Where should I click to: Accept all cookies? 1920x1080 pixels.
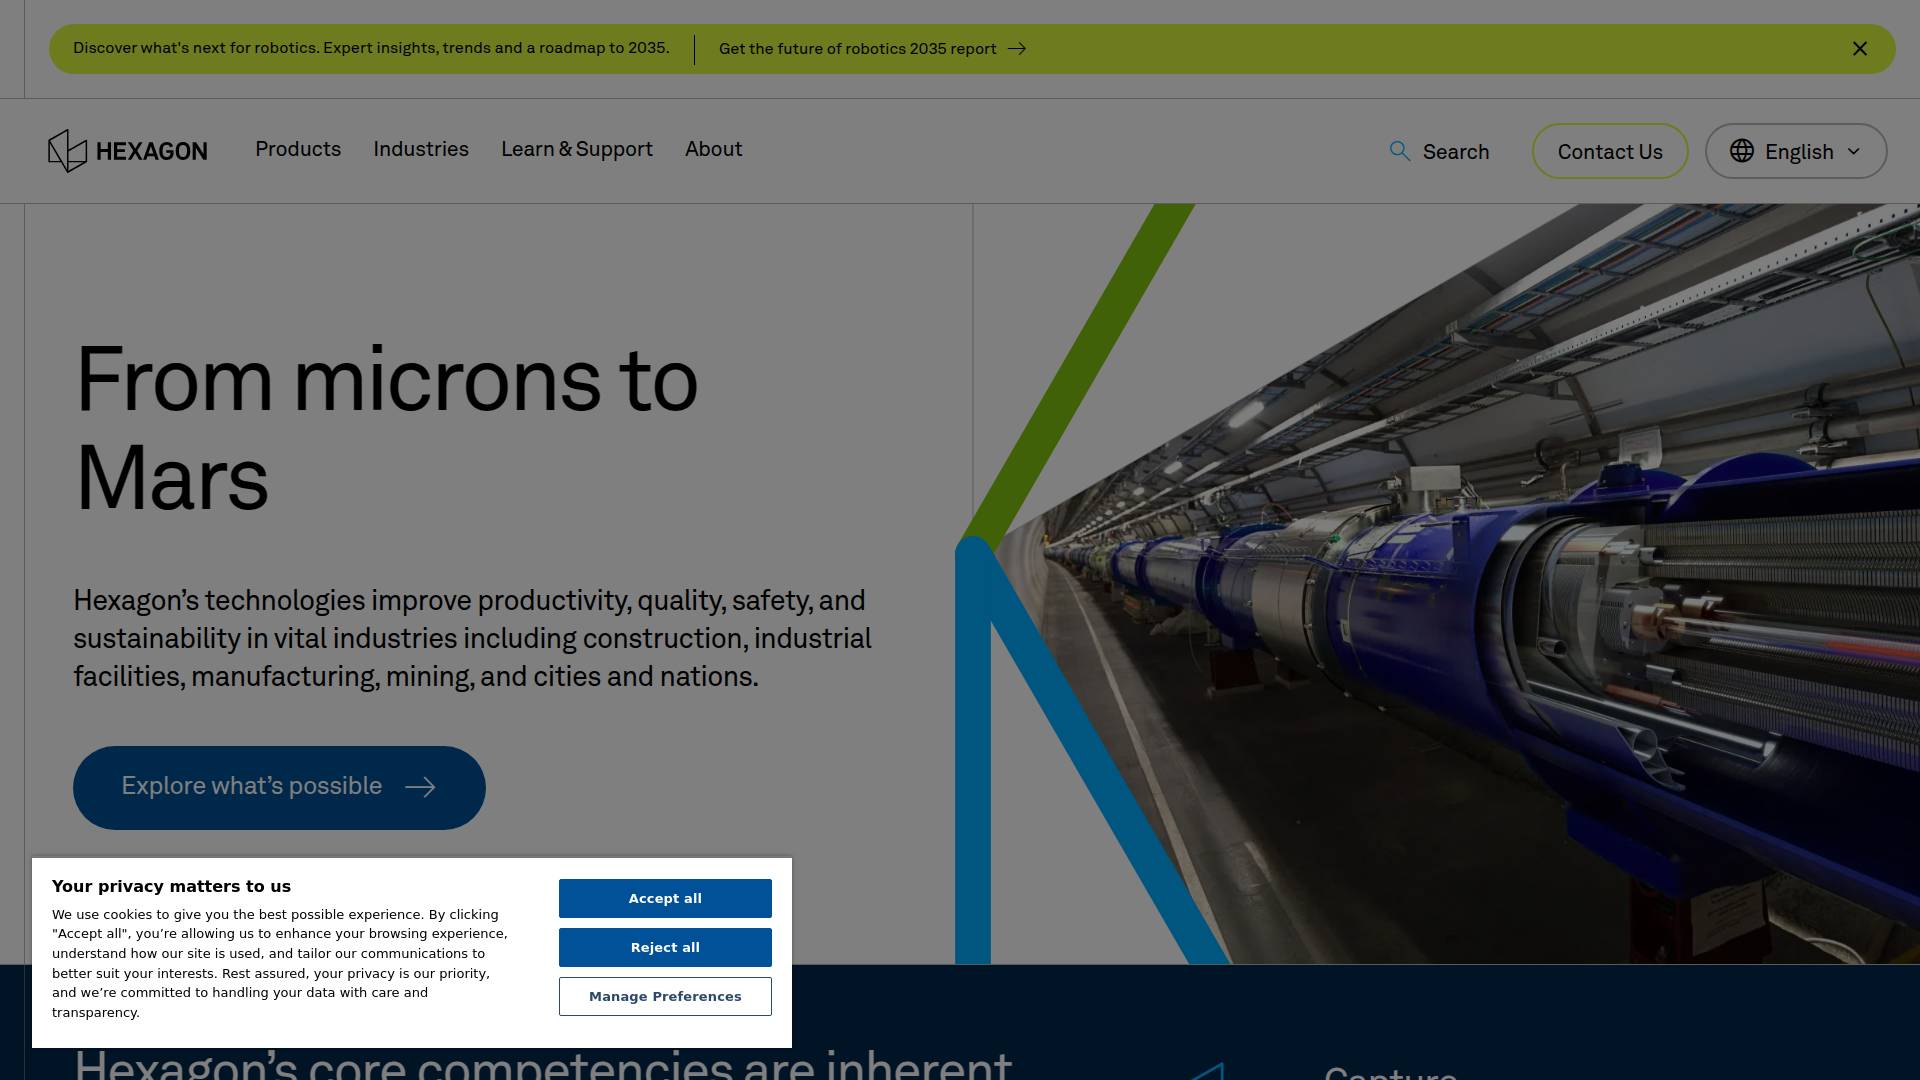(x=665, y=898)
